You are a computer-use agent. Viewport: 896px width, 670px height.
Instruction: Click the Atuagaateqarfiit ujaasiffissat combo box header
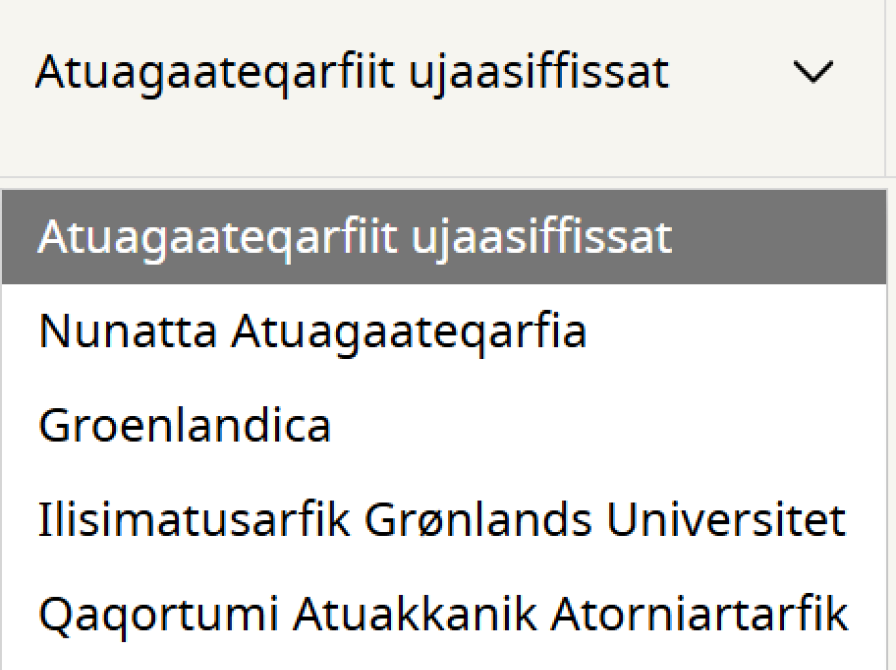click(352, 73)
